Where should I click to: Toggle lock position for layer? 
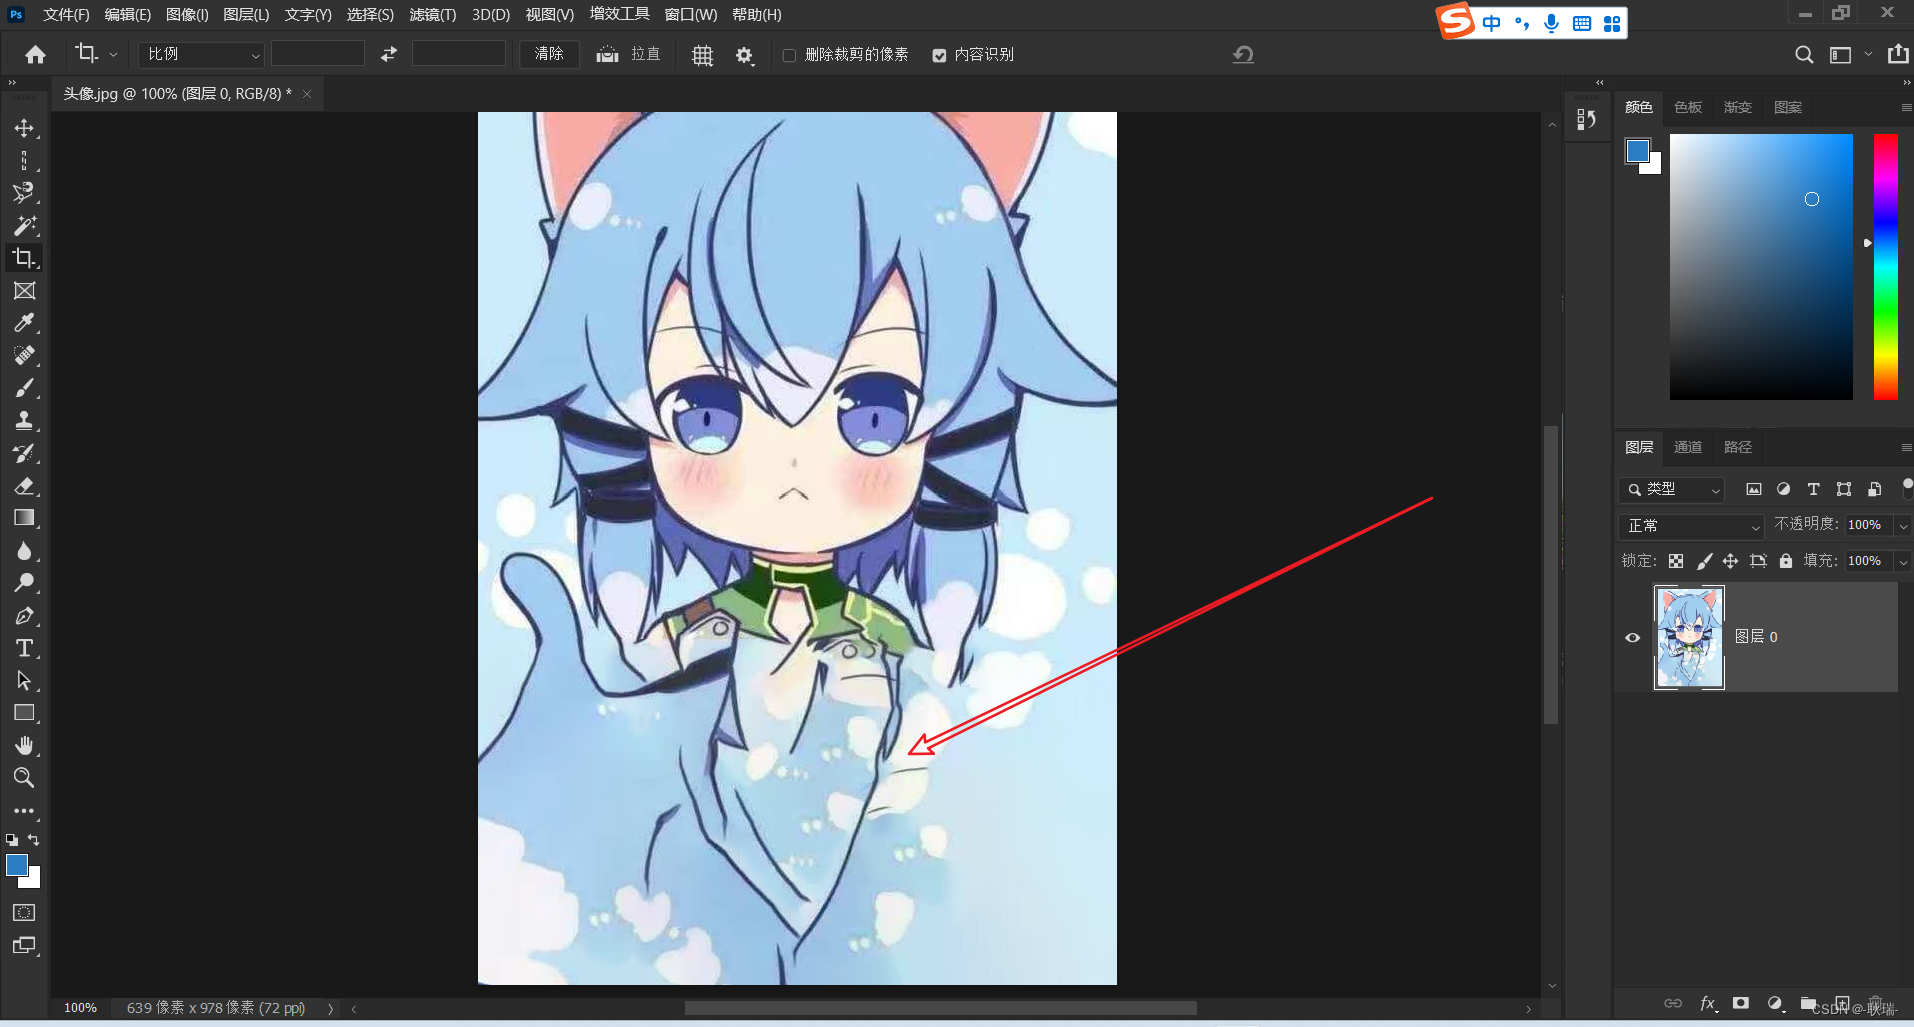coord(1730,561)
